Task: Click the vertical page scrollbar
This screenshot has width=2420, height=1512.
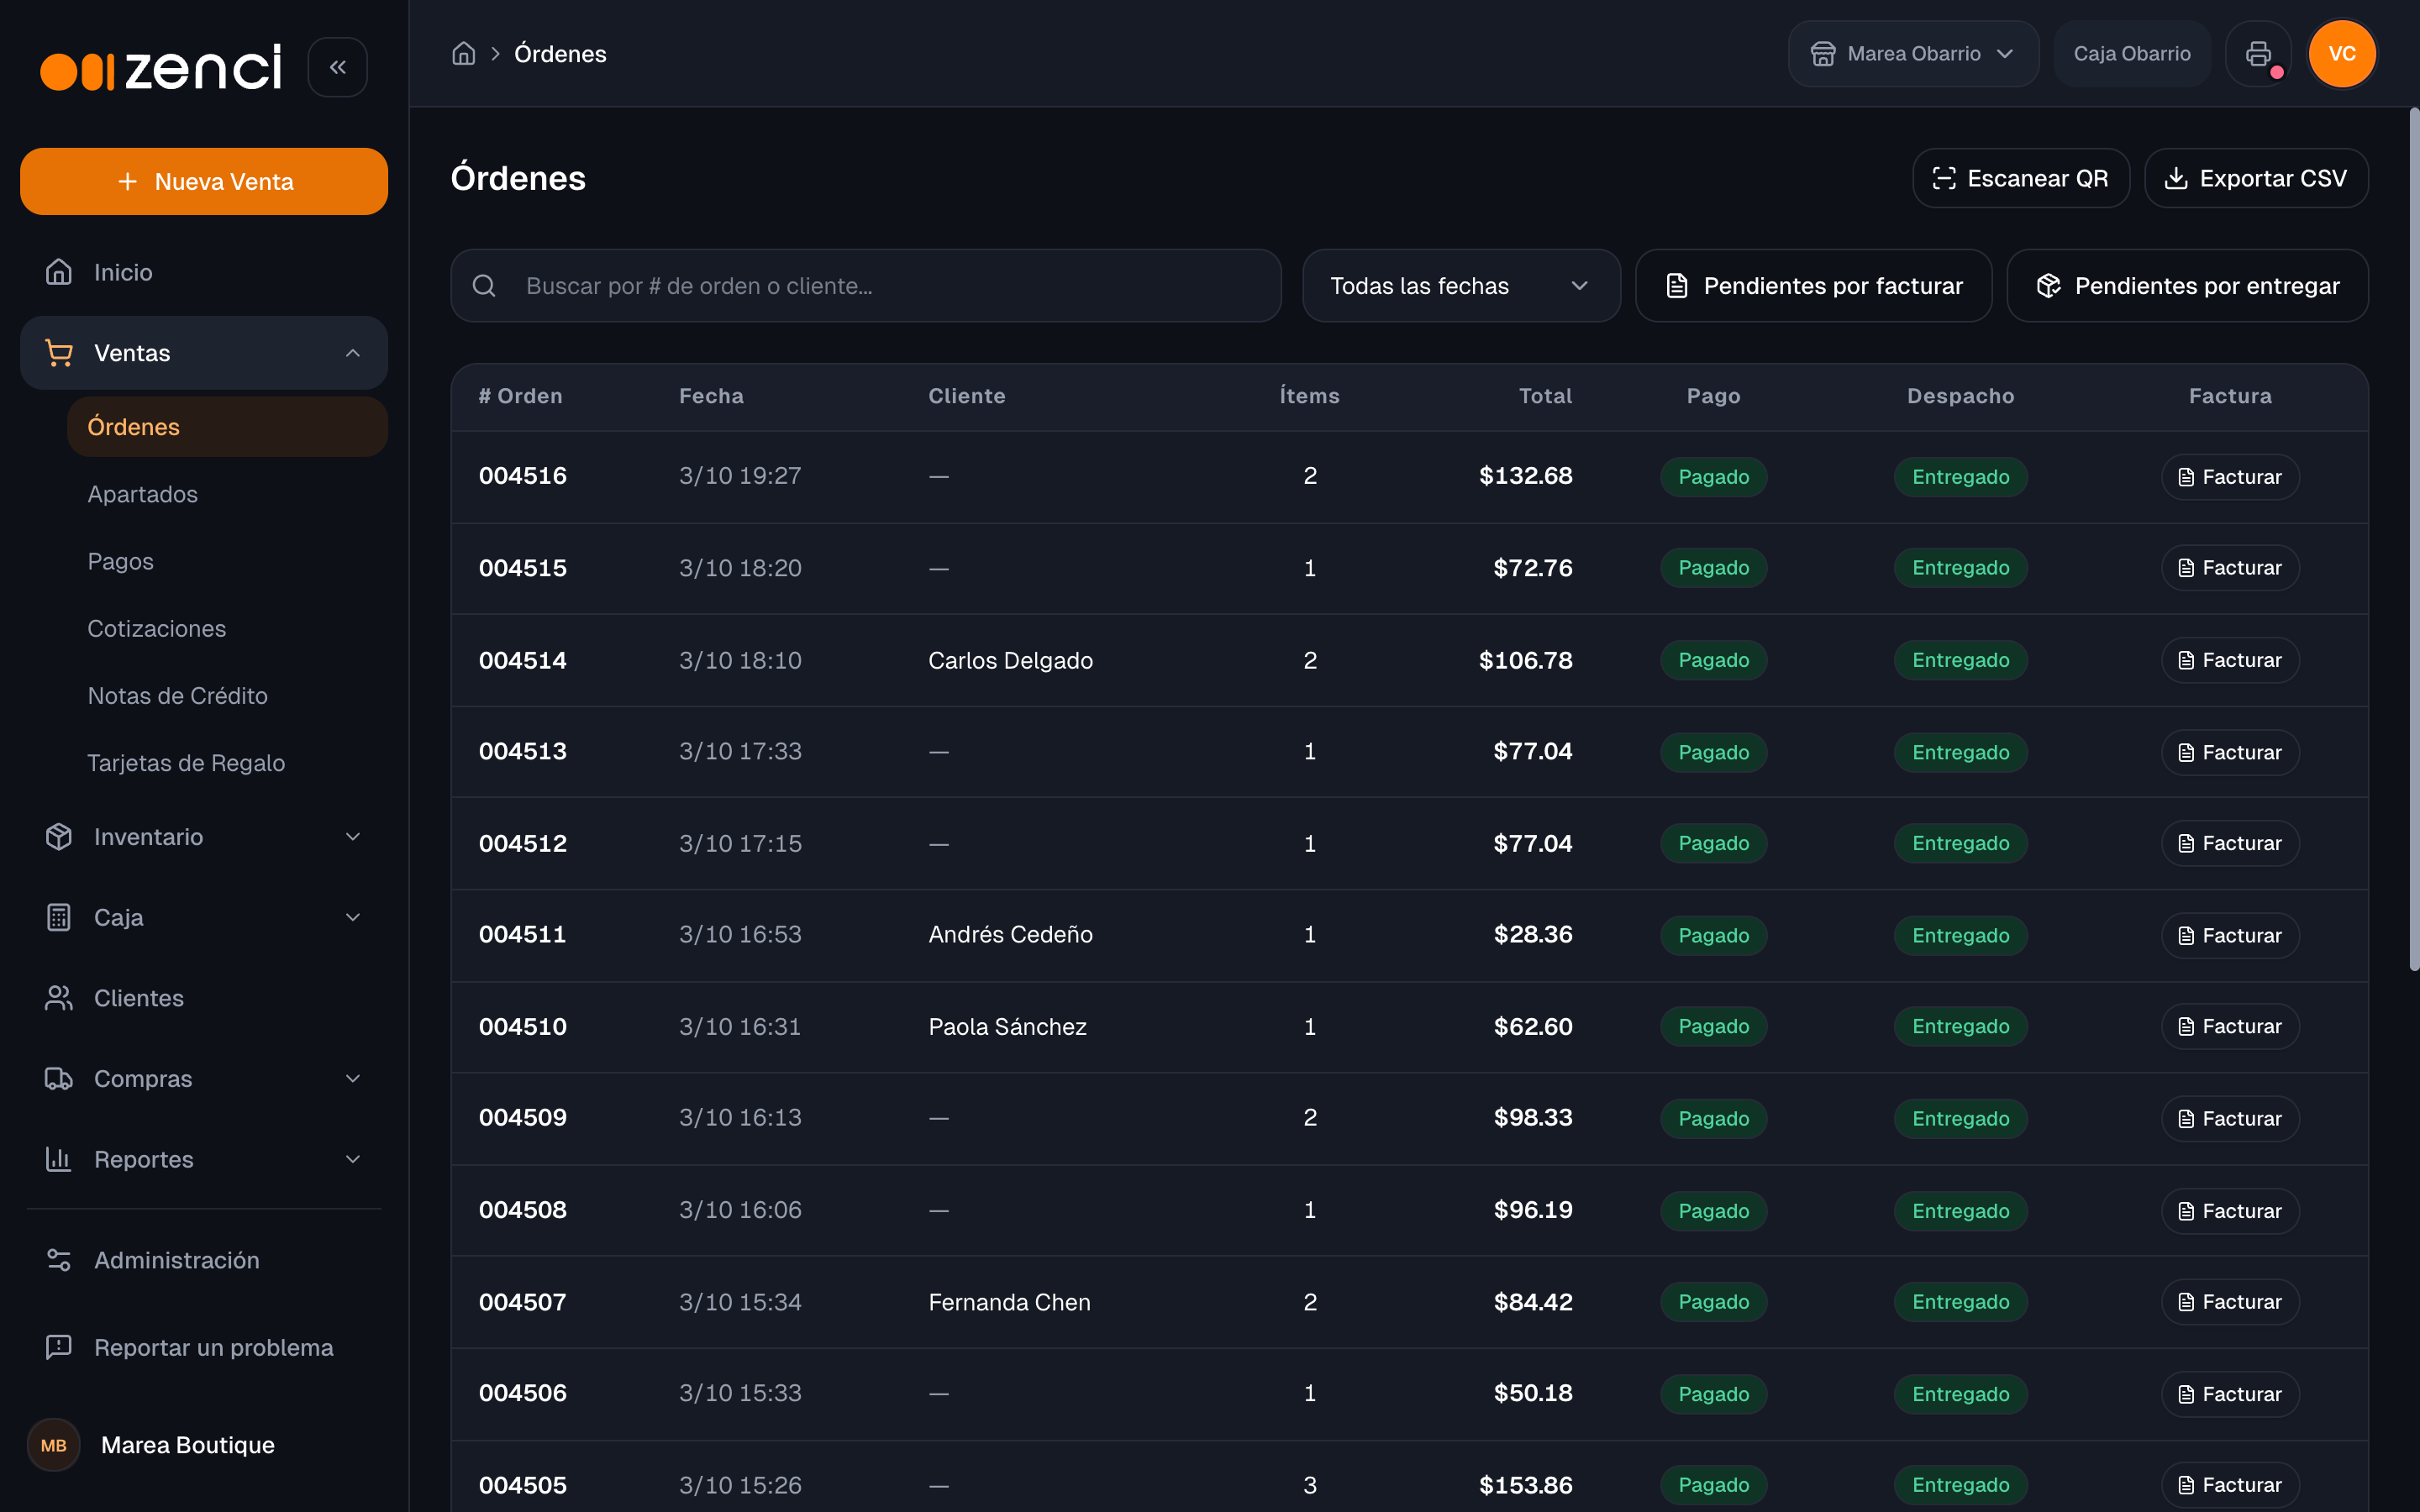Action: (x=2414, y=540)
